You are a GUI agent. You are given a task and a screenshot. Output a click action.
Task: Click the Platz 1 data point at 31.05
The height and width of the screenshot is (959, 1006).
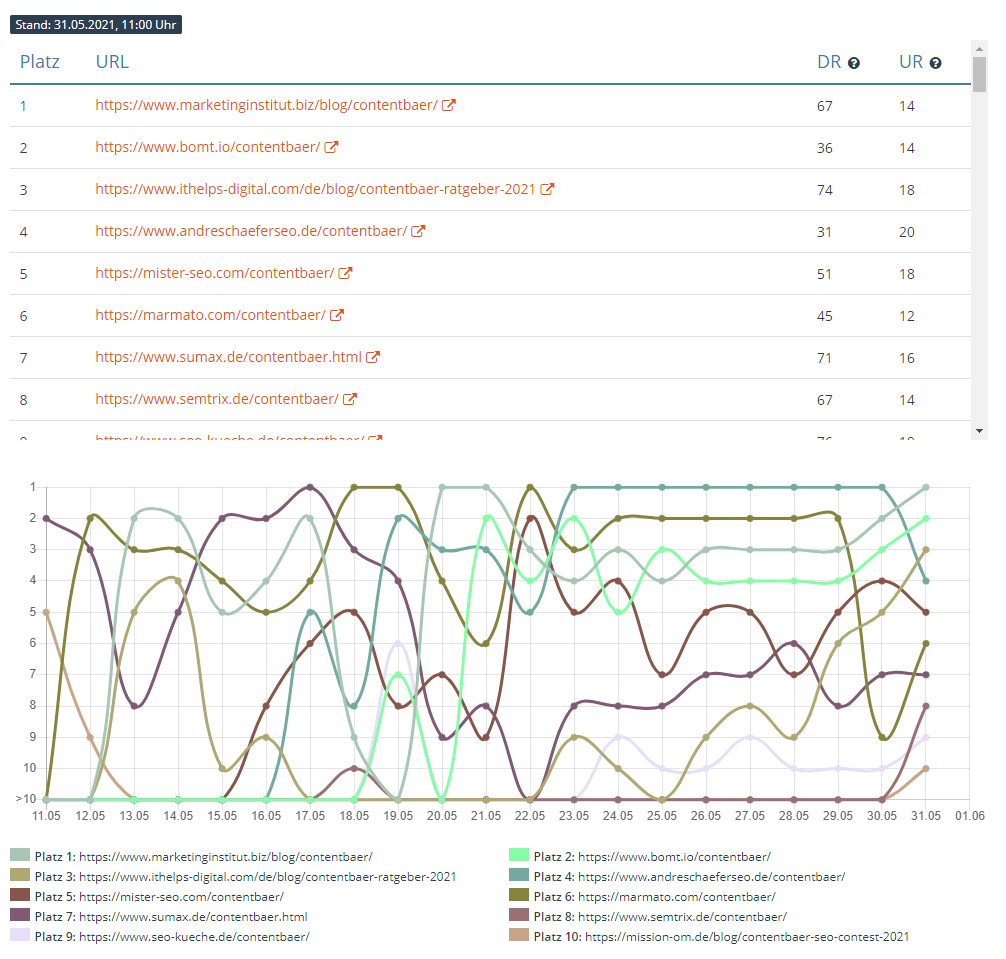(x=926, y=487)
